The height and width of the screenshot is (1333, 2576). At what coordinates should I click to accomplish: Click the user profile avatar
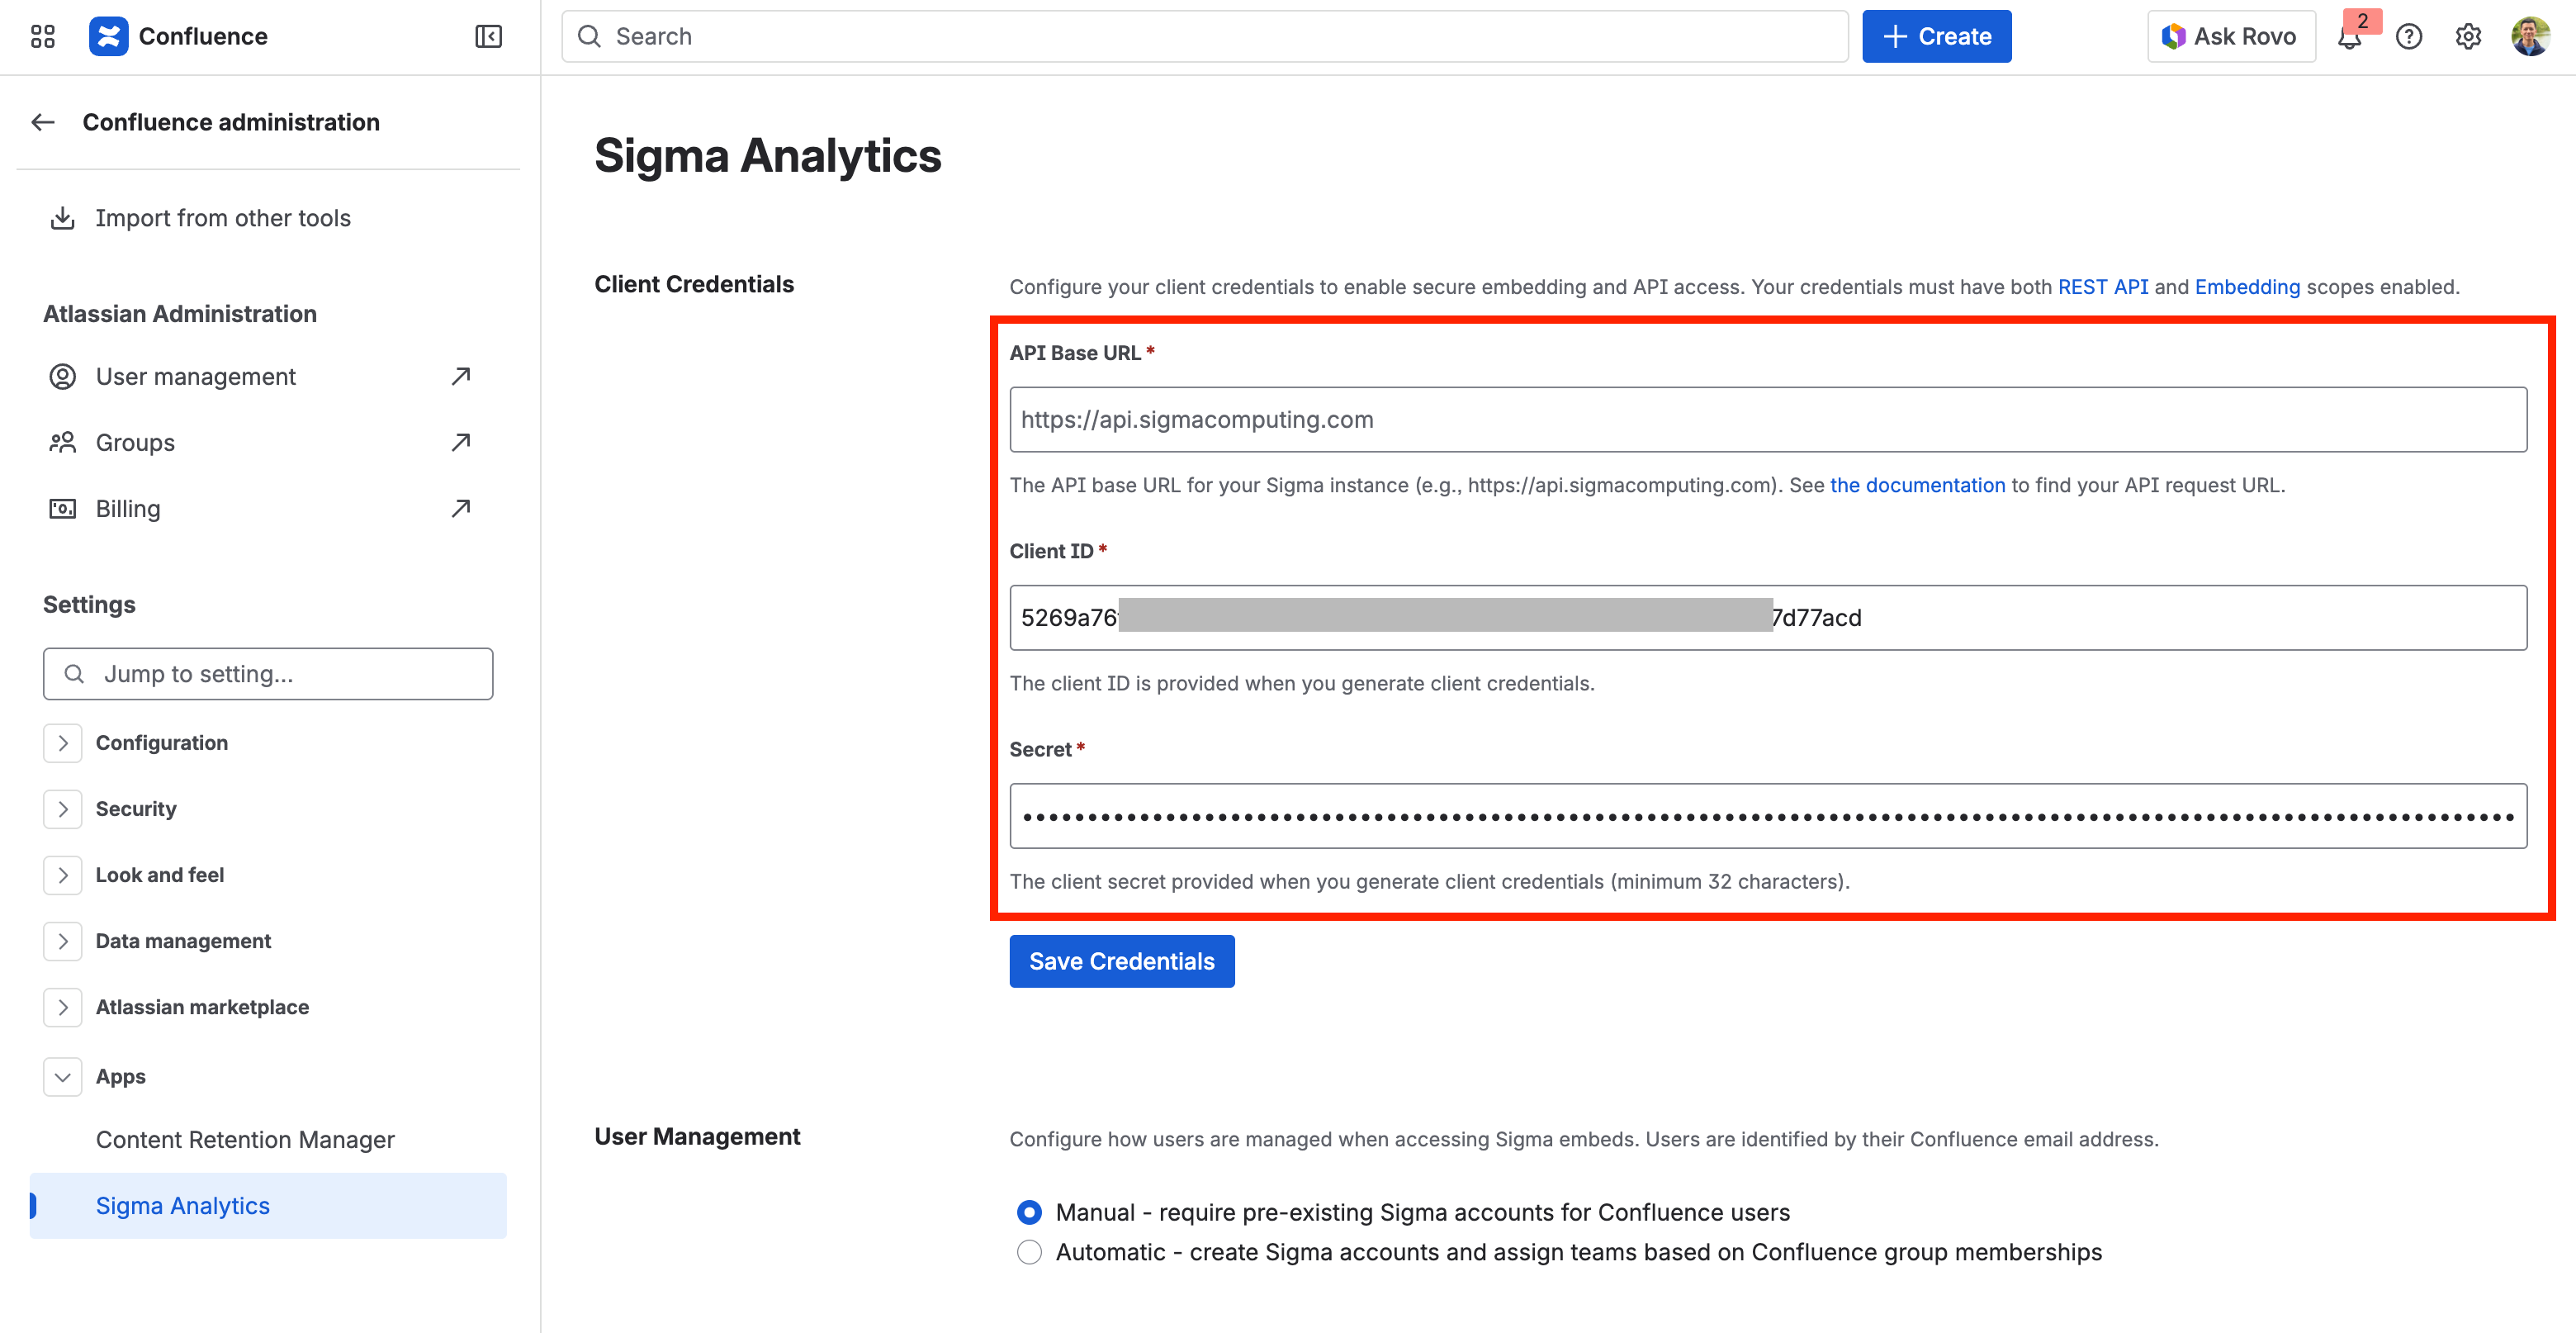click(x=2530, y=37)
